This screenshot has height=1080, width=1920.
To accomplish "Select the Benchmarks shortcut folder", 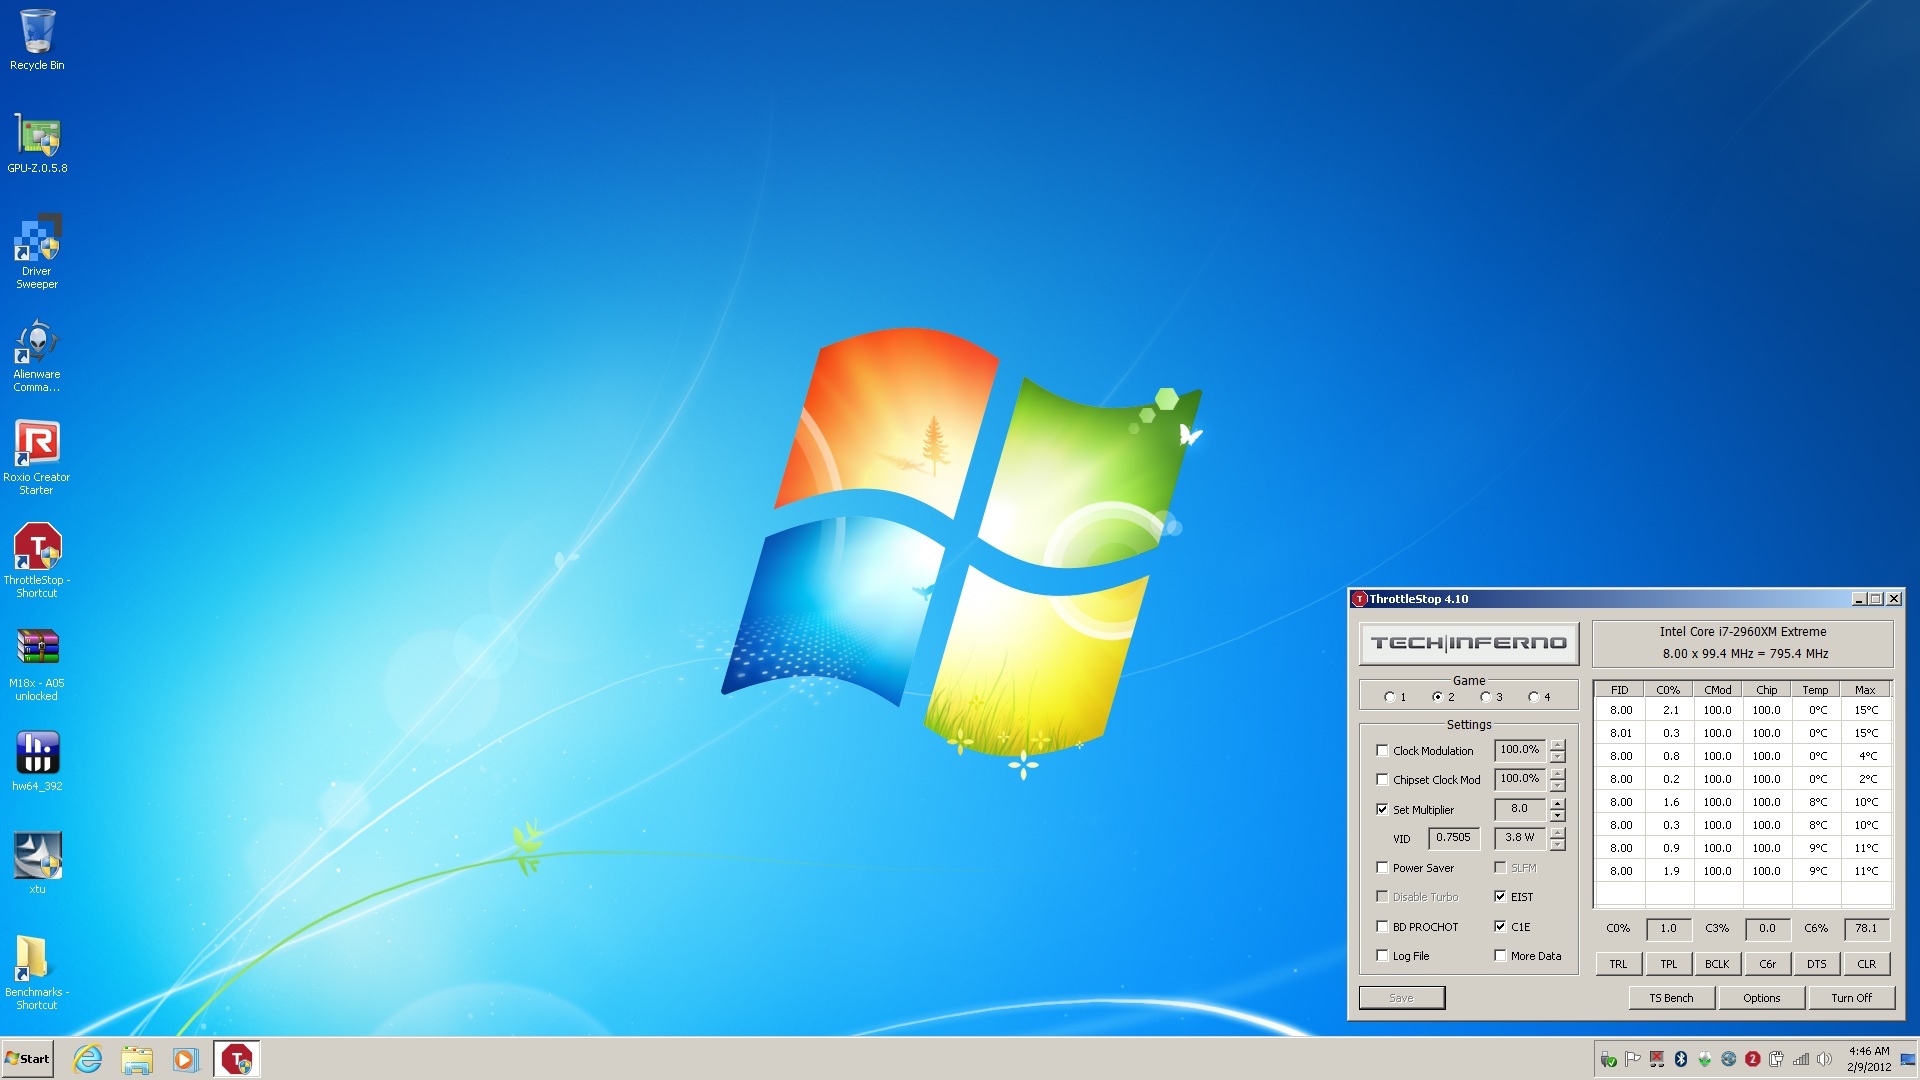I will pyautogui.click(x=37, y=973).
